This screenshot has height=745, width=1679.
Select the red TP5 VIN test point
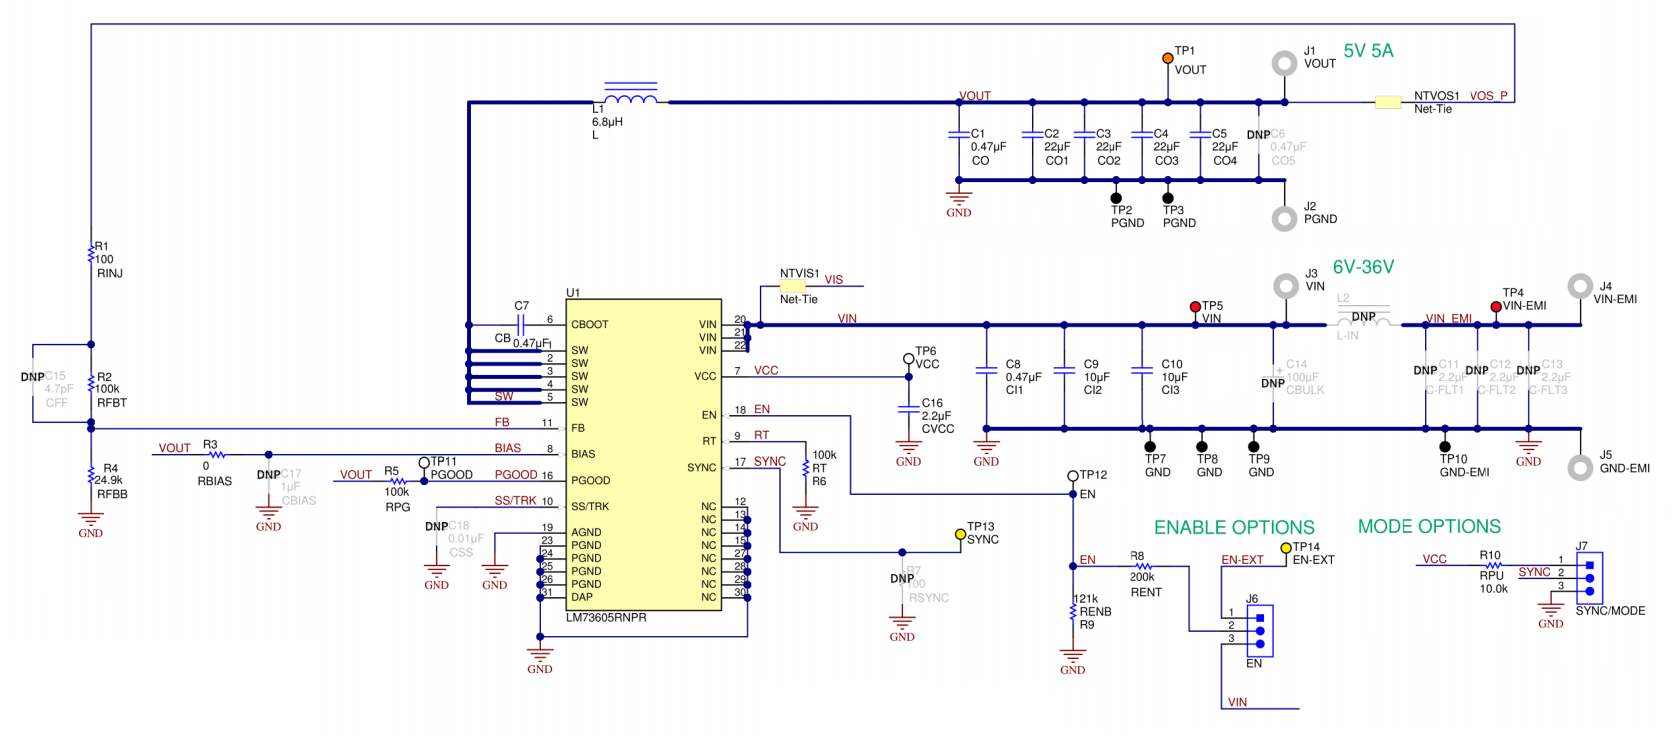tap(1195, 307)
